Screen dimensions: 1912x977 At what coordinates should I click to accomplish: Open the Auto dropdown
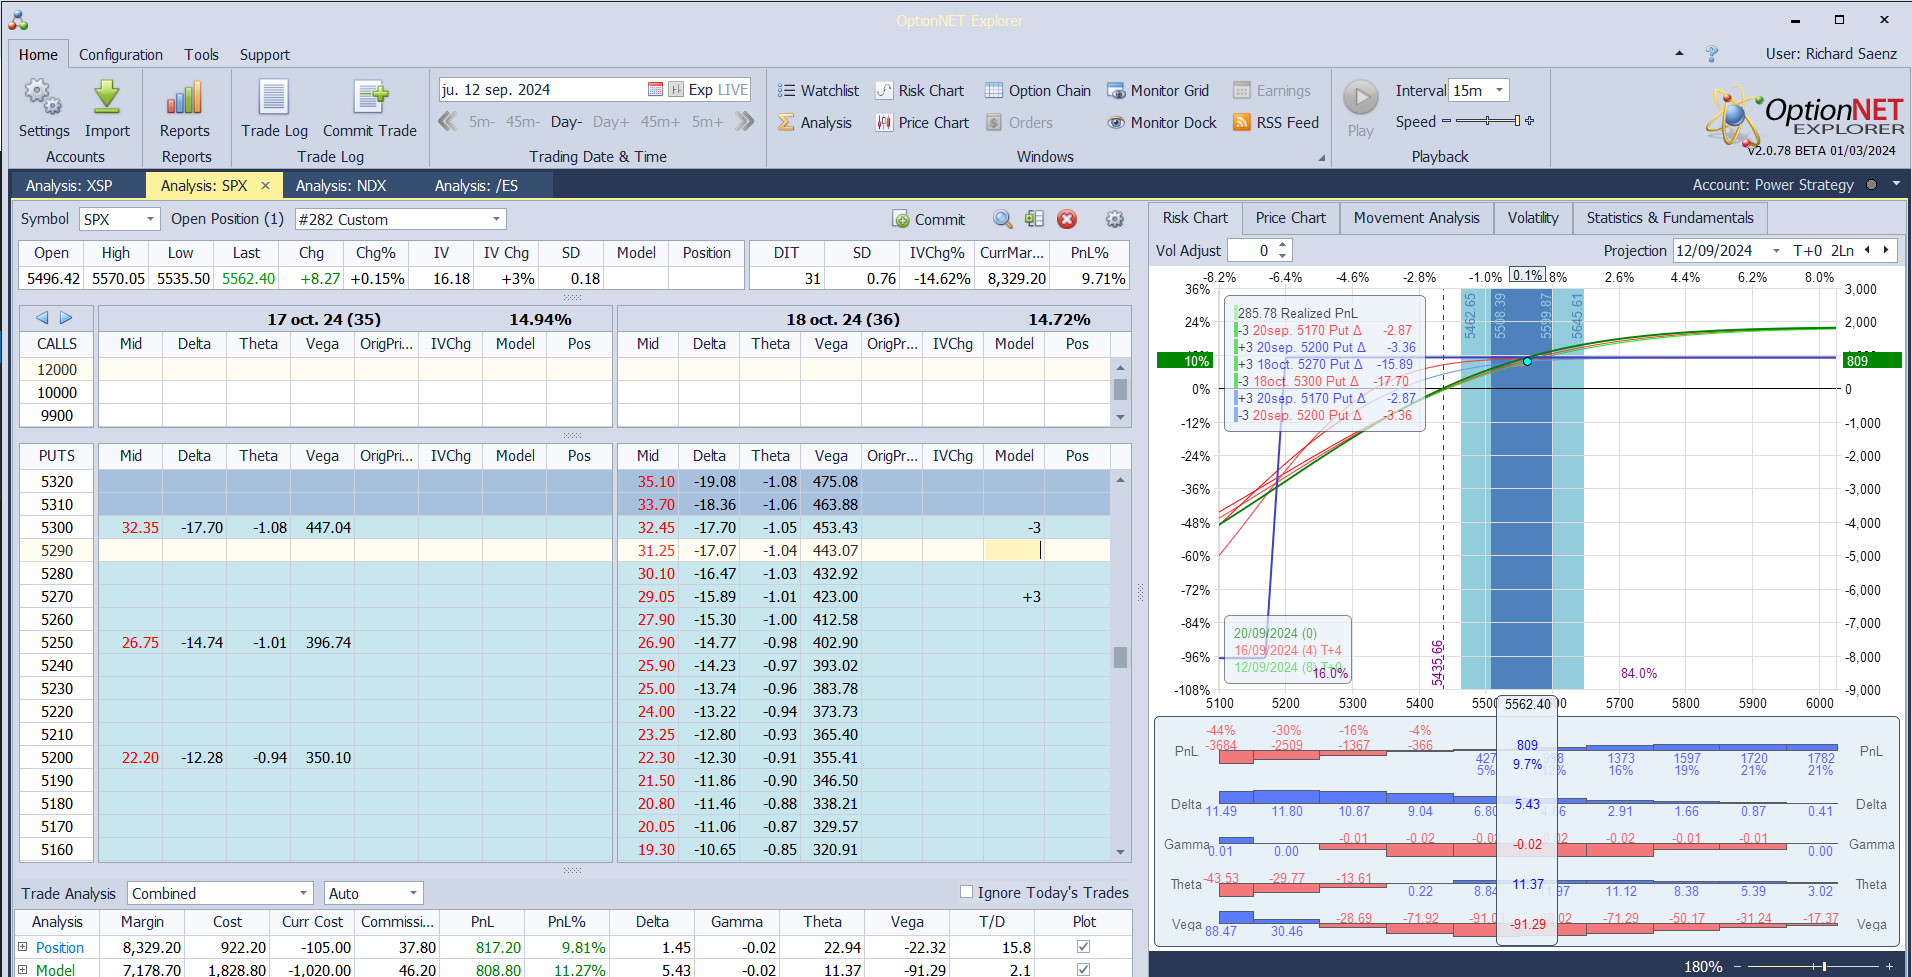(413, 893)
